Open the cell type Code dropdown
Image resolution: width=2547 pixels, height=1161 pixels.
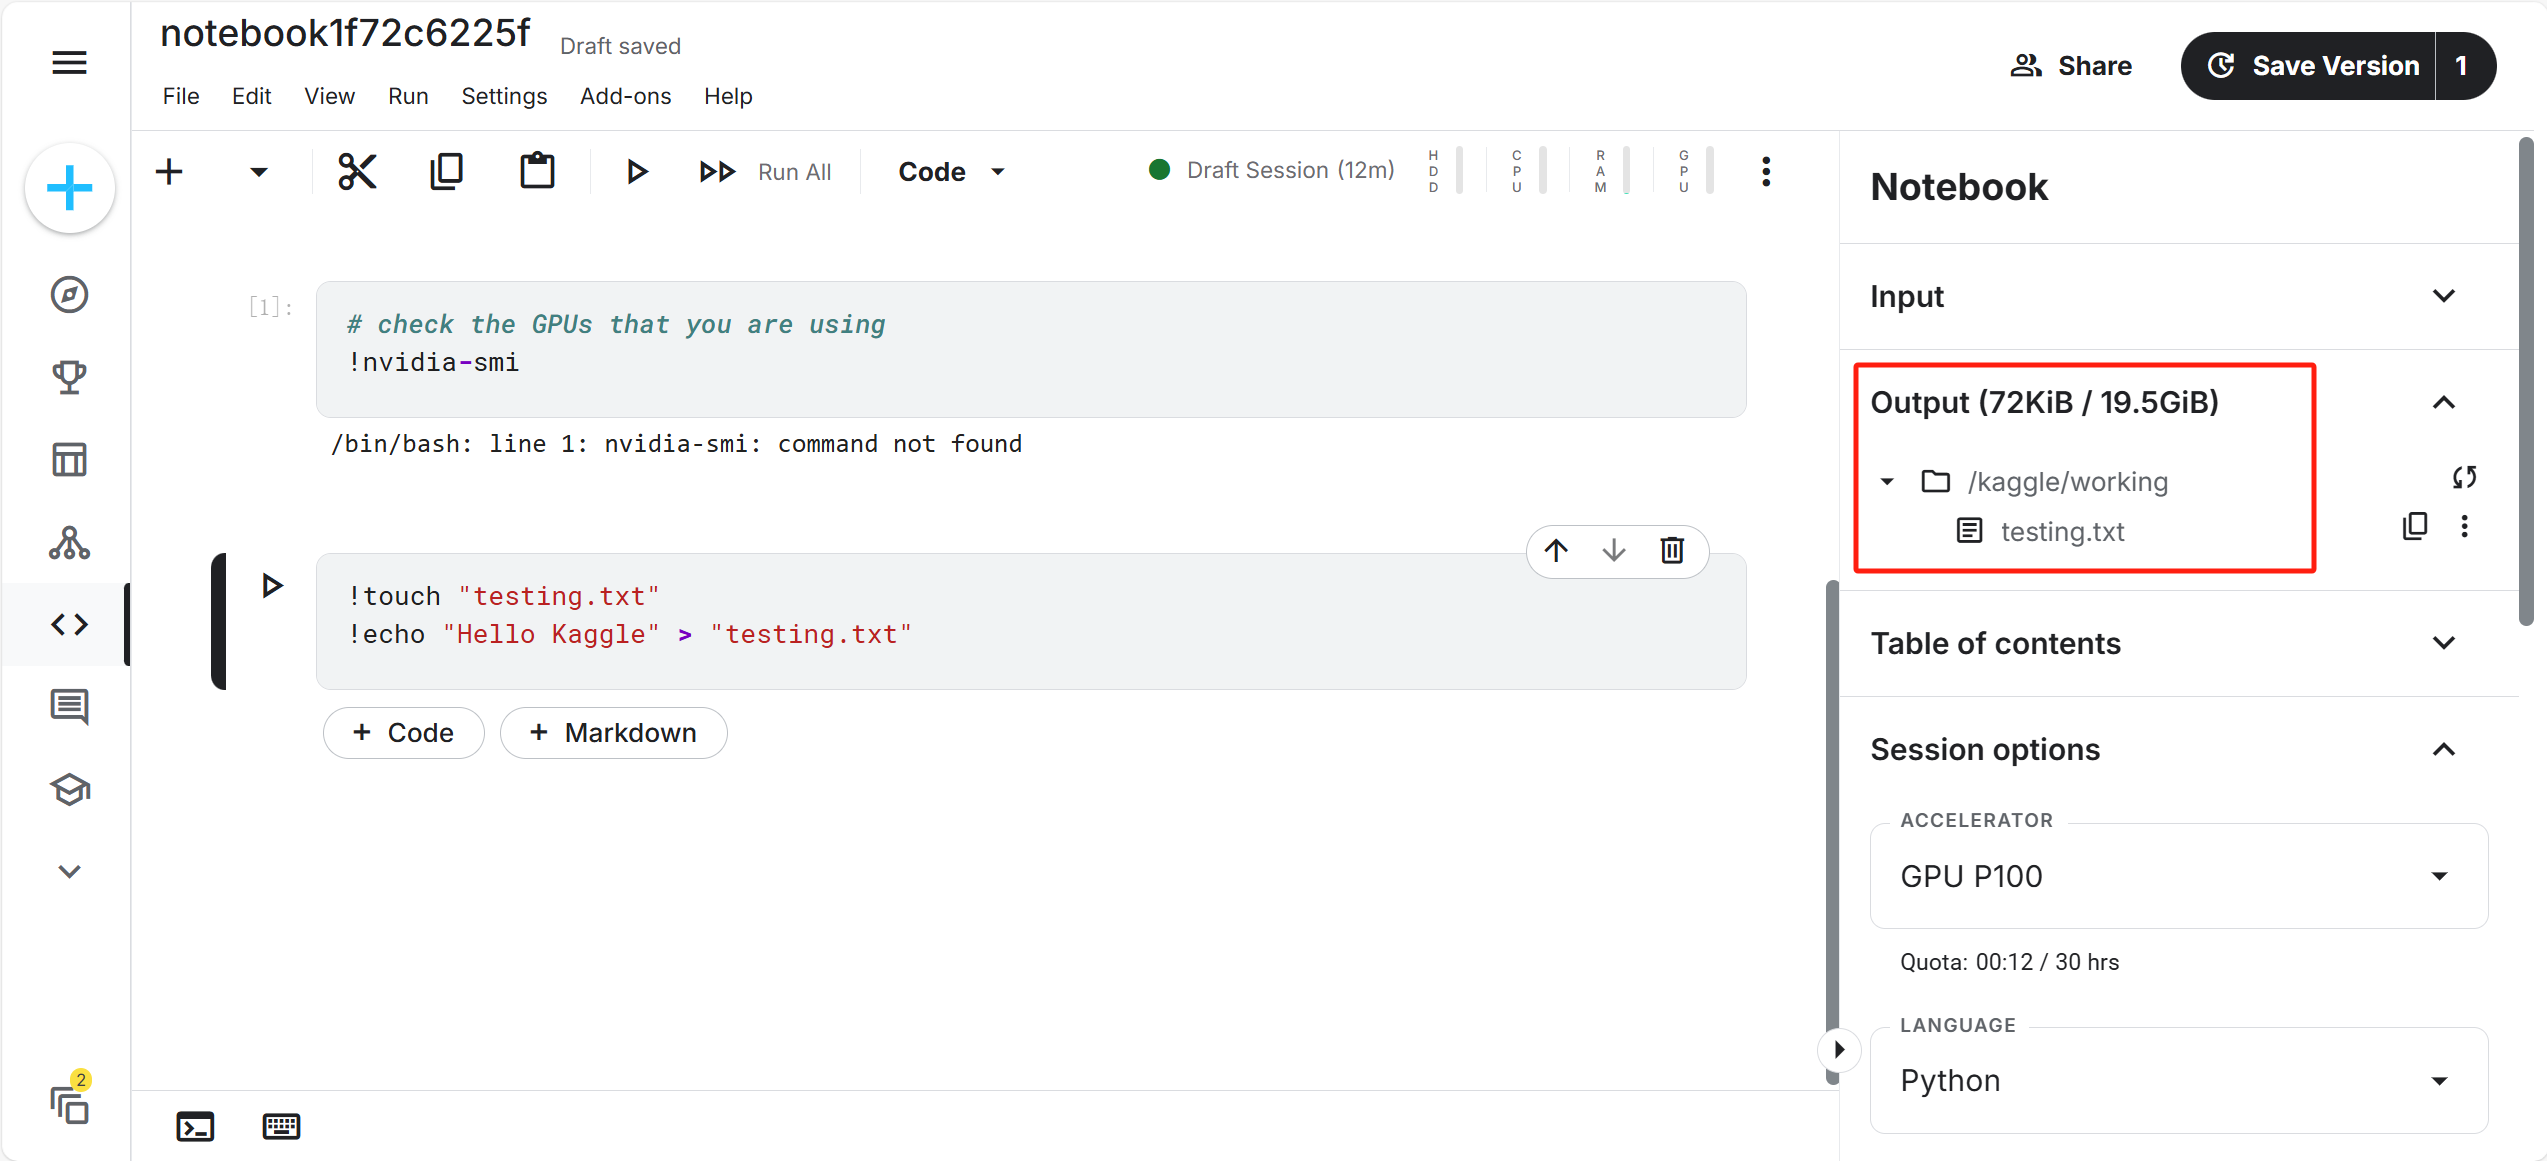(x=951, y=172)
